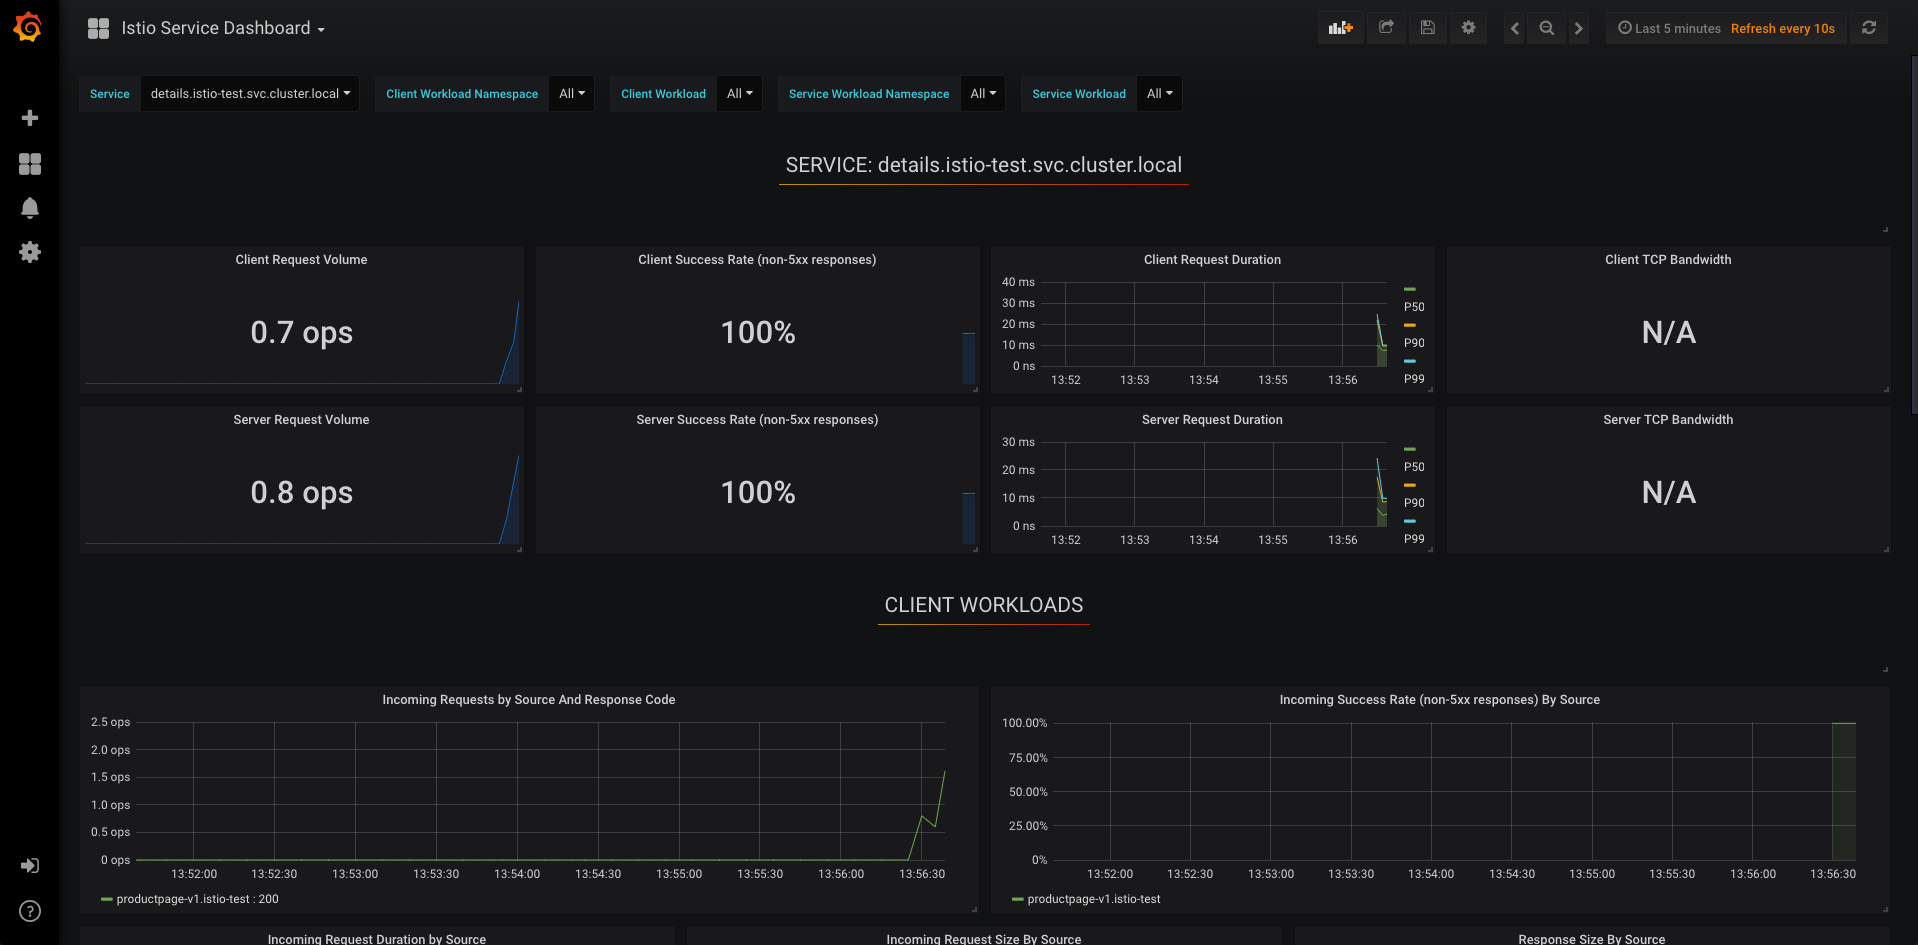Click the Share dashboard icon
This screenshot has width=1918, height=945.
(1386, 28)
